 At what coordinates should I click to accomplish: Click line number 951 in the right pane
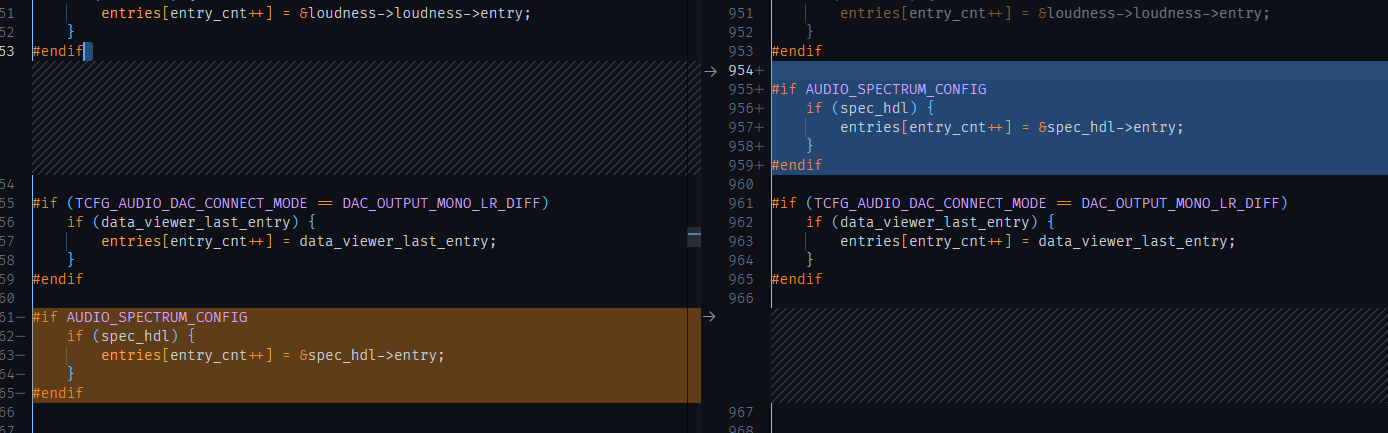click(741, 13)
